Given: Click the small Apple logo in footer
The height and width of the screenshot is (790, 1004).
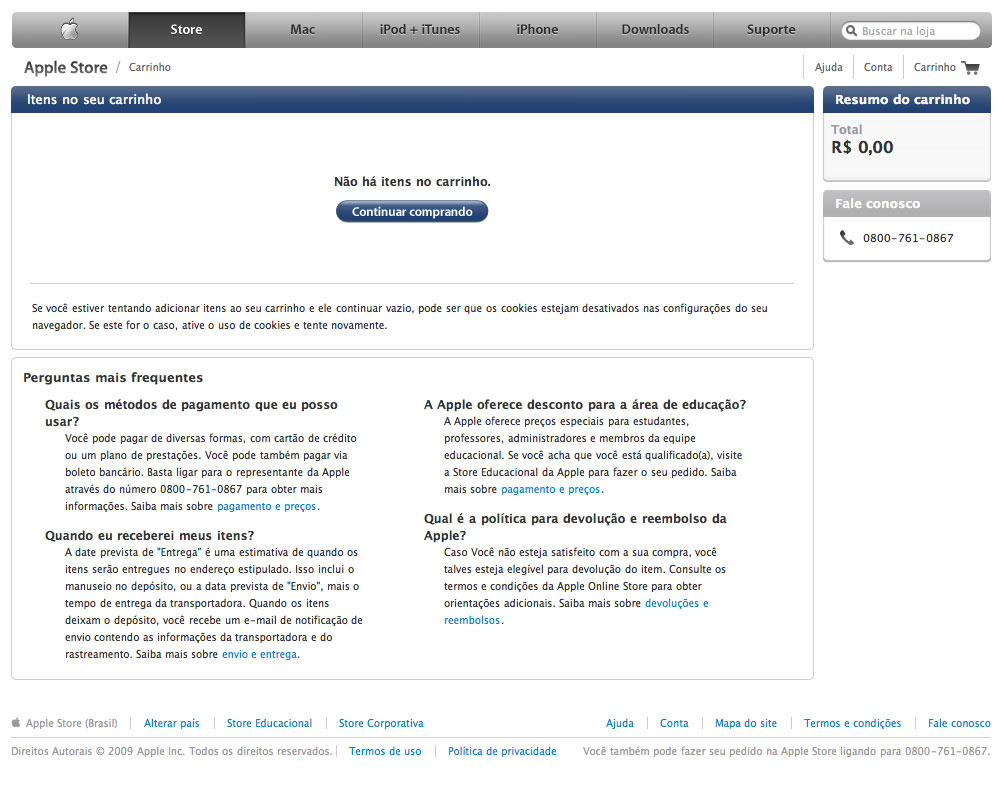Looking at the screenshot, I should tap(16, 723).
